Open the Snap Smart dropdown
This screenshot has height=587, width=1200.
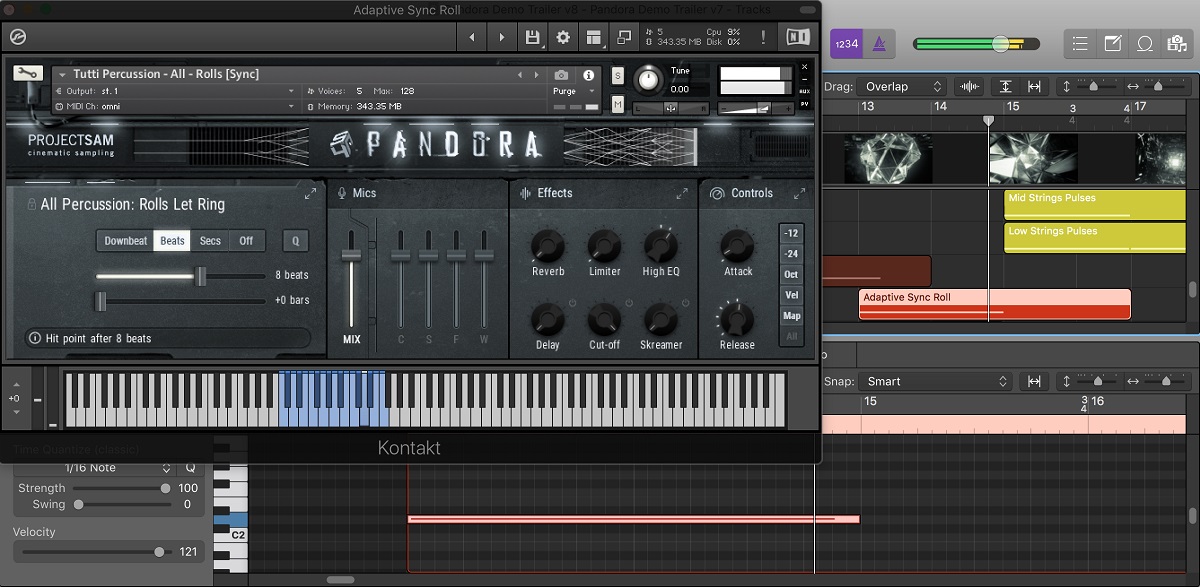(938, 381)
